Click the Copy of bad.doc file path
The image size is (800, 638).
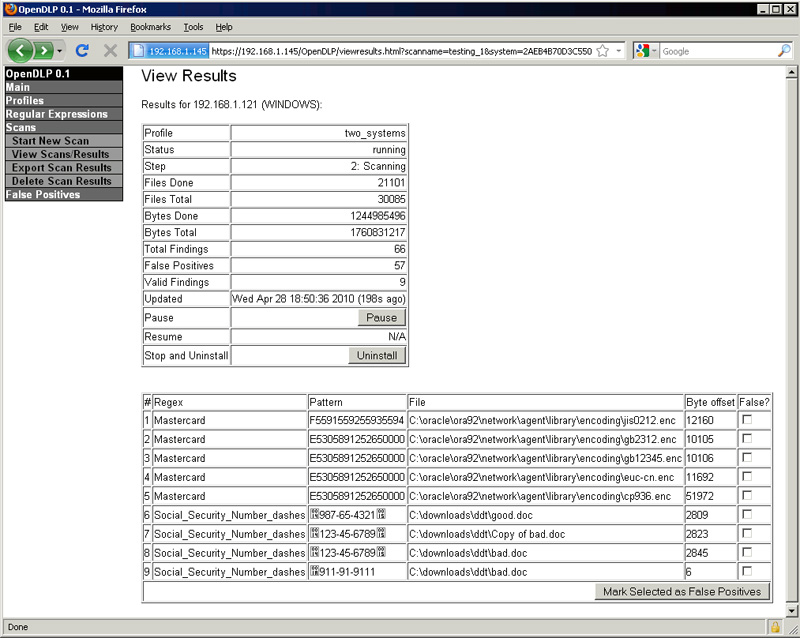click(487, 534)
